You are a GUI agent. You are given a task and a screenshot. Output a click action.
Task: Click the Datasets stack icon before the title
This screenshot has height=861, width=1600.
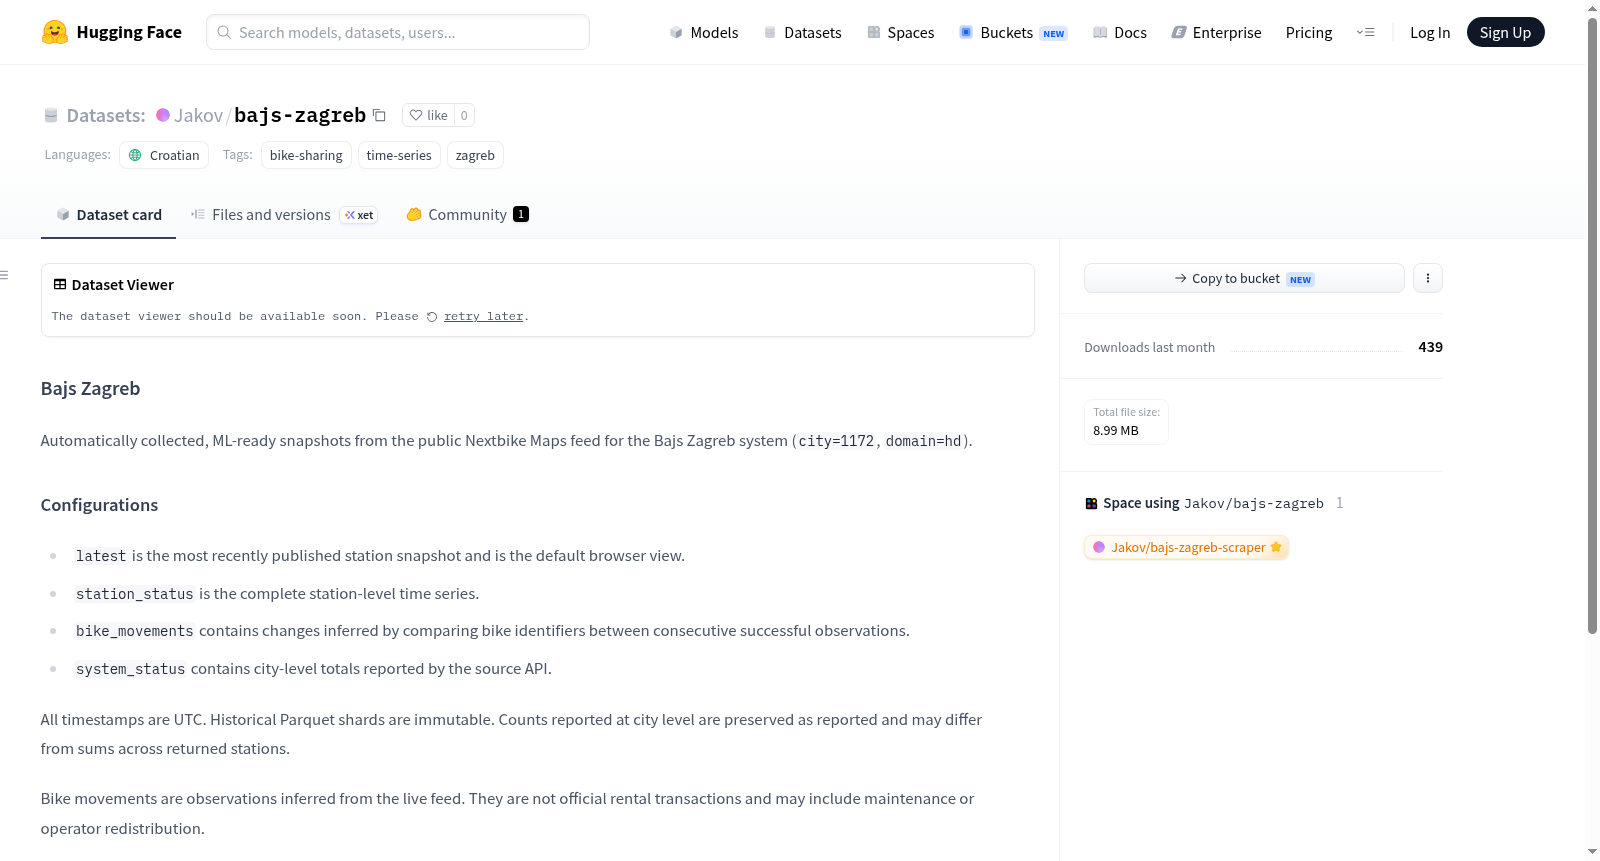(51, 115)
